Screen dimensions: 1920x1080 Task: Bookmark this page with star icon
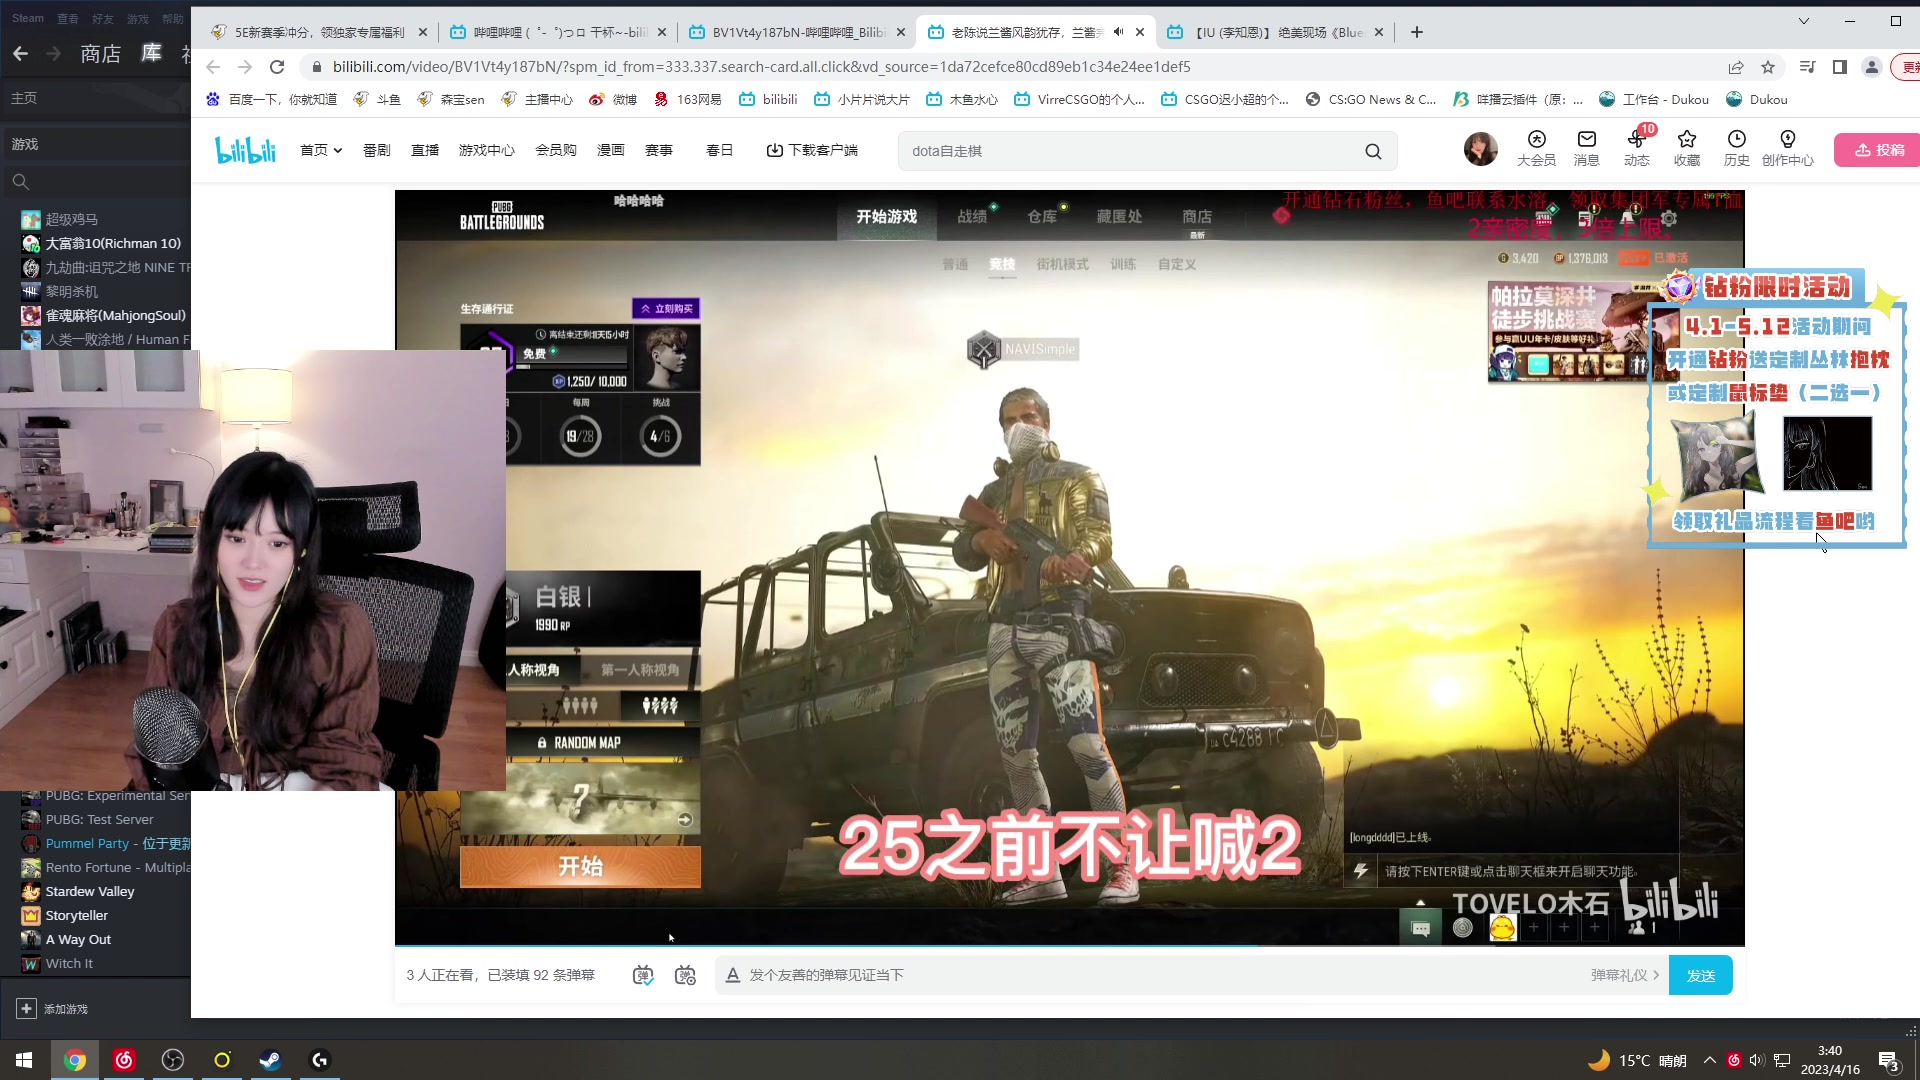click(x=1768, y=67)
